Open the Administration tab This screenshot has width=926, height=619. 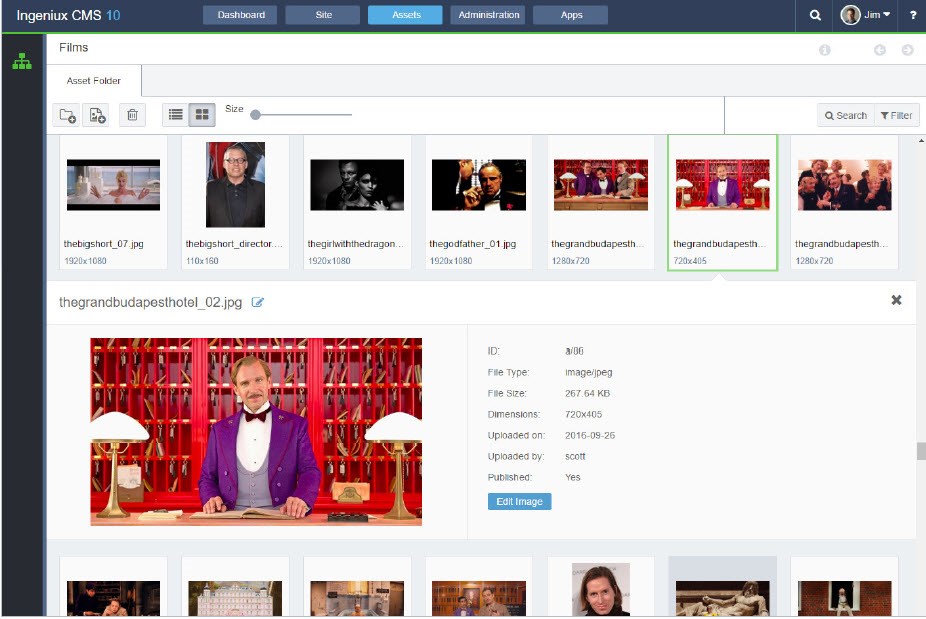point(488,15)
